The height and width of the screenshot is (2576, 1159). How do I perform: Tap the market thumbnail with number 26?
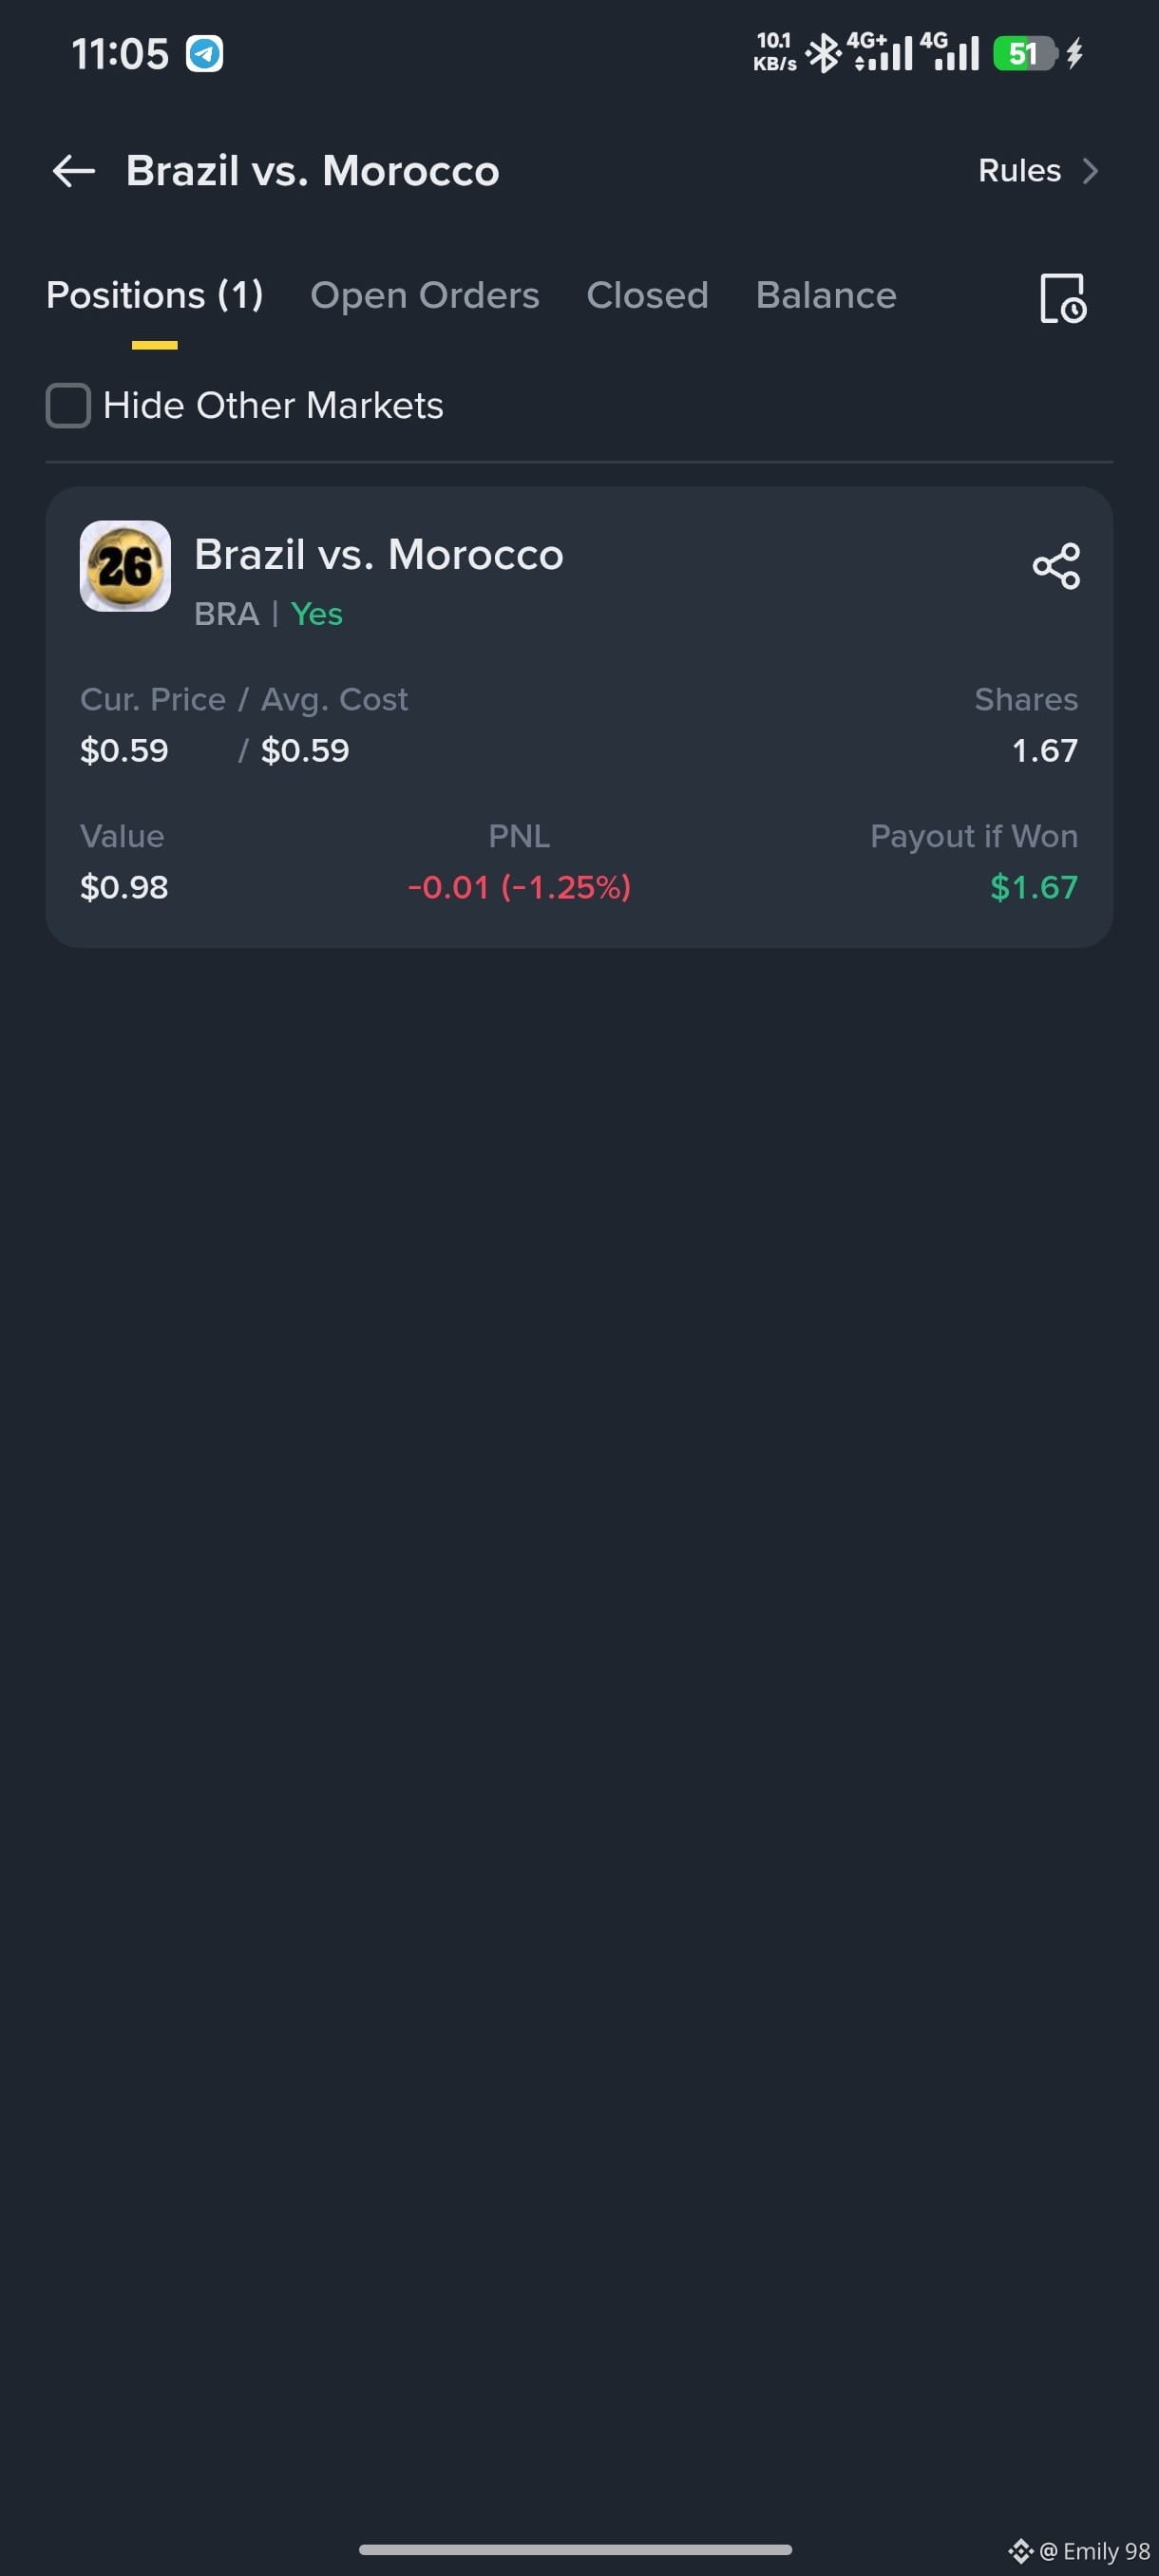pyautogui.click(x=125, y=566)
